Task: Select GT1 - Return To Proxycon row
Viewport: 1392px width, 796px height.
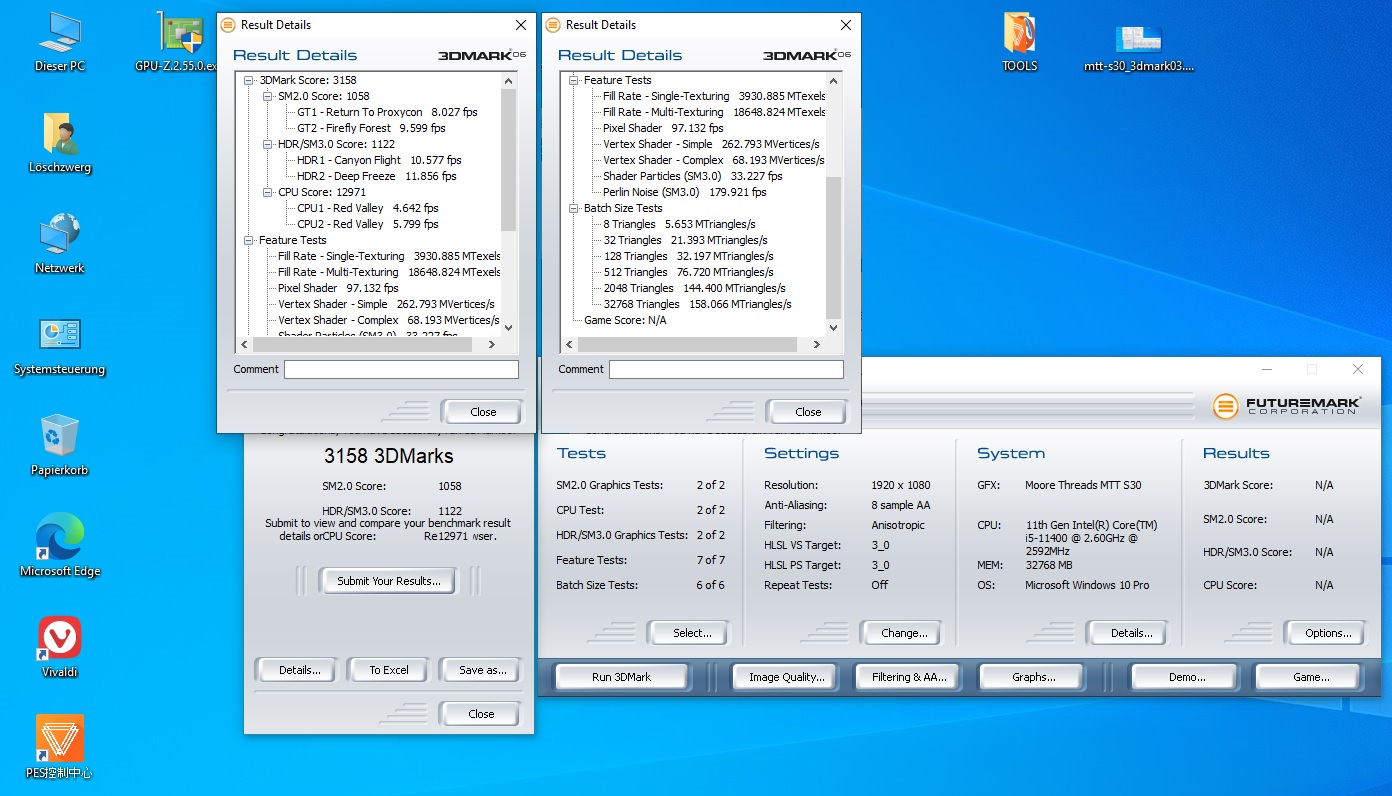Action: pyautogui.click(x=387, y=112)
